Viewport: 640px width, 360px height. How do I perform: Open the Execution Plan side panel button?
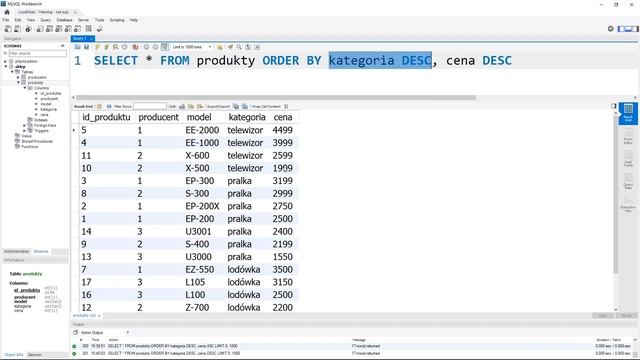[x=628, y=203]
